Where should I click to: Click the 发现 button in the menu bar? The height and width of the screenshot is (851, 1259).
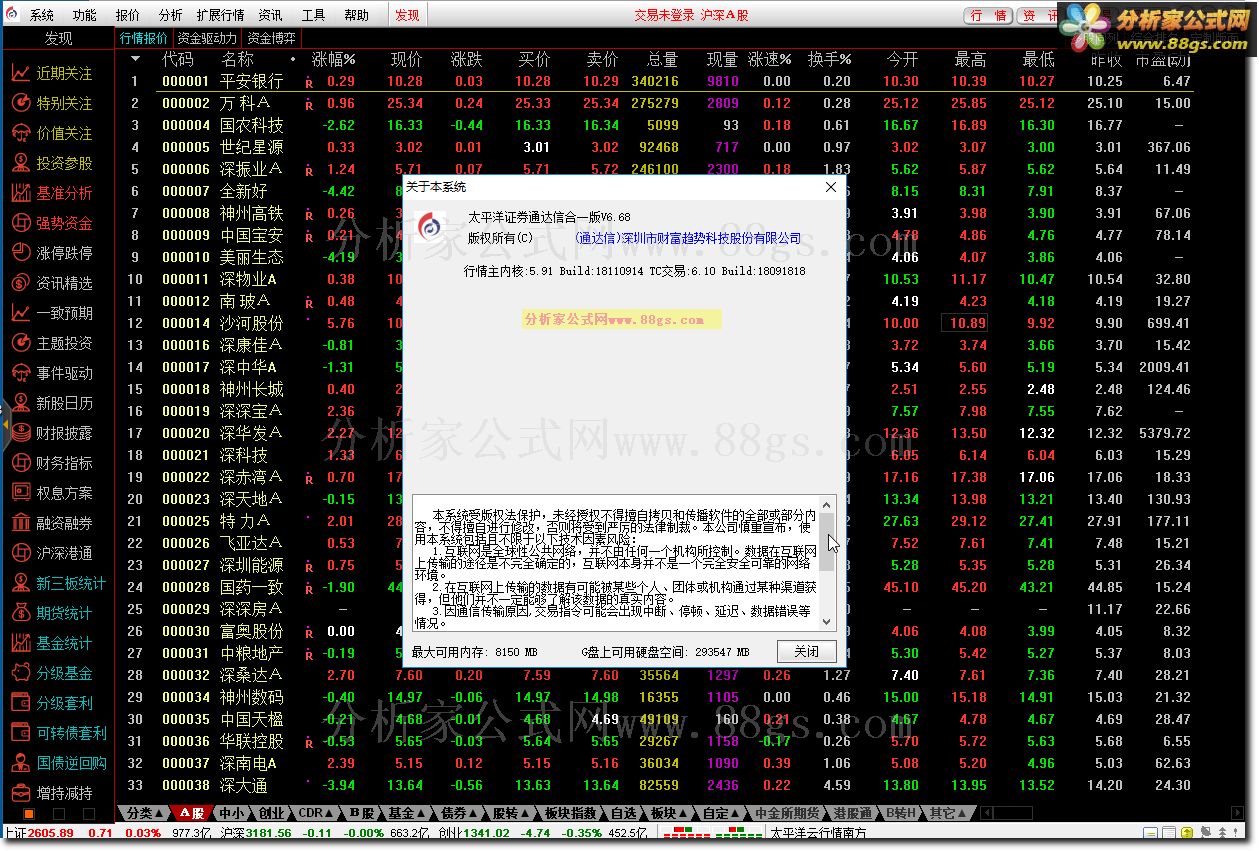(x=407, y=15)
